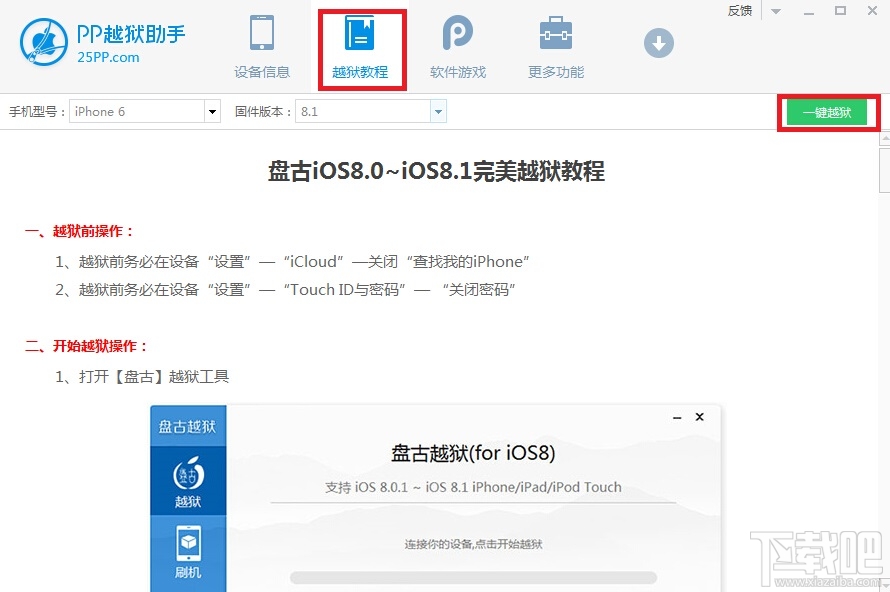Image resolution: width=890 pixels, height=592 pixels.
Task: Click the 支持 iOS 8.0.1 ~ iOS 8.1 text
Action: tap(473, 487)
